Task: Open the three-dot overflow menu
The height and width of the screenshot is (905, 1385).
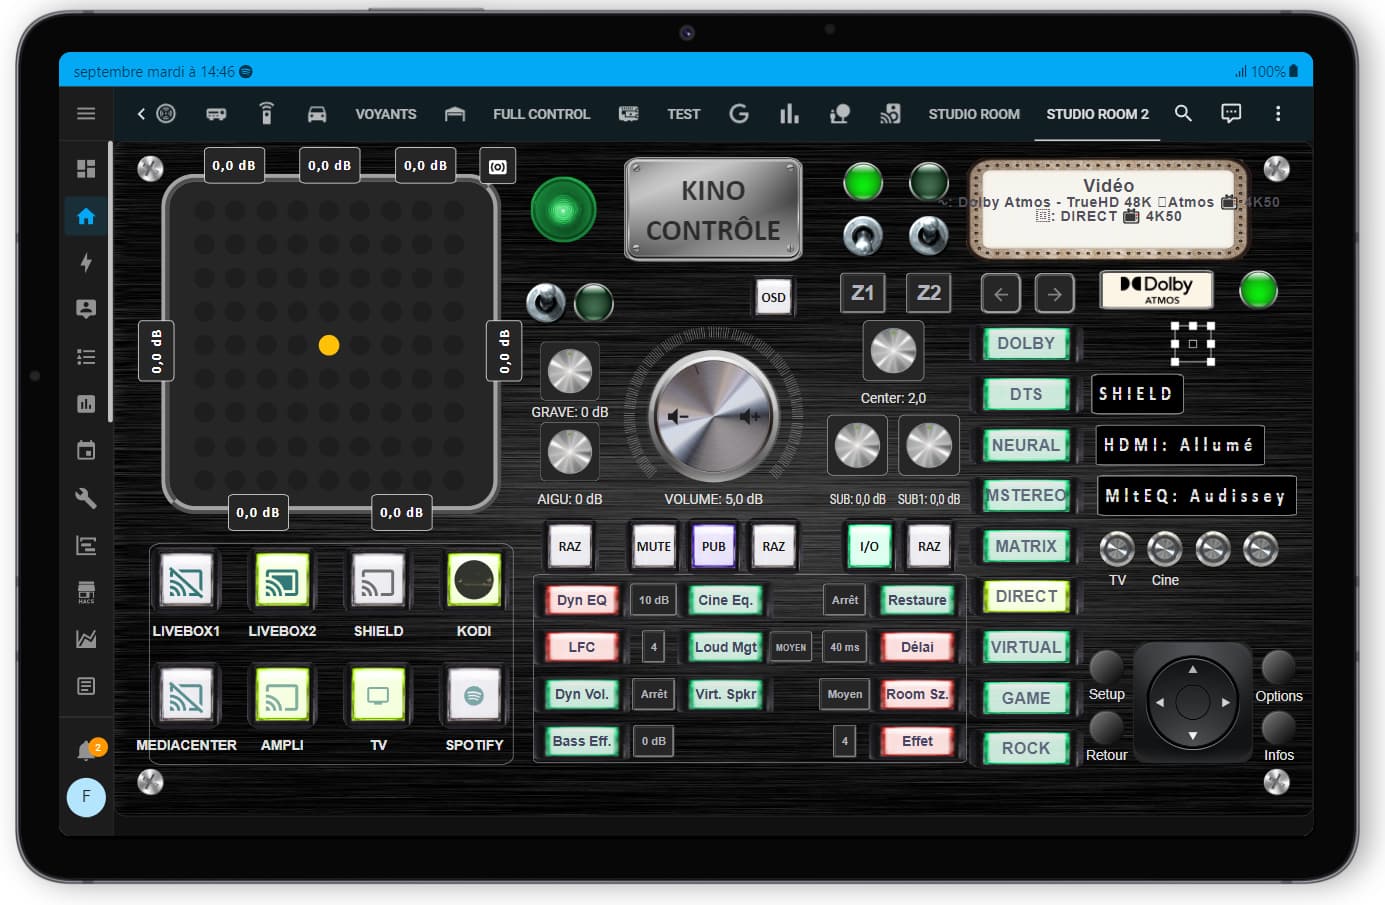Action: [1277, 113]
